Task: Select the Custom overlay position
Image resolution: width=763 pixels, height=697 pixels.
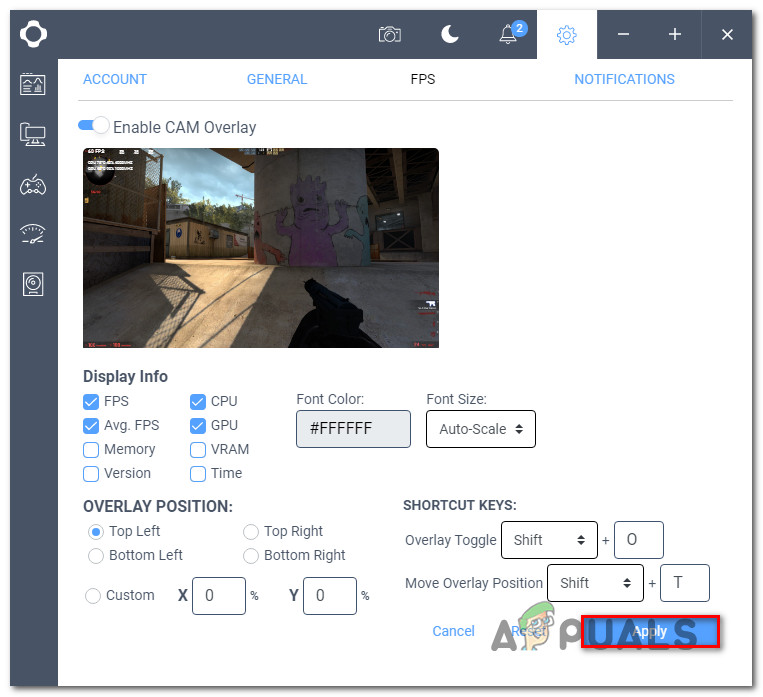Action: [93, 595]
